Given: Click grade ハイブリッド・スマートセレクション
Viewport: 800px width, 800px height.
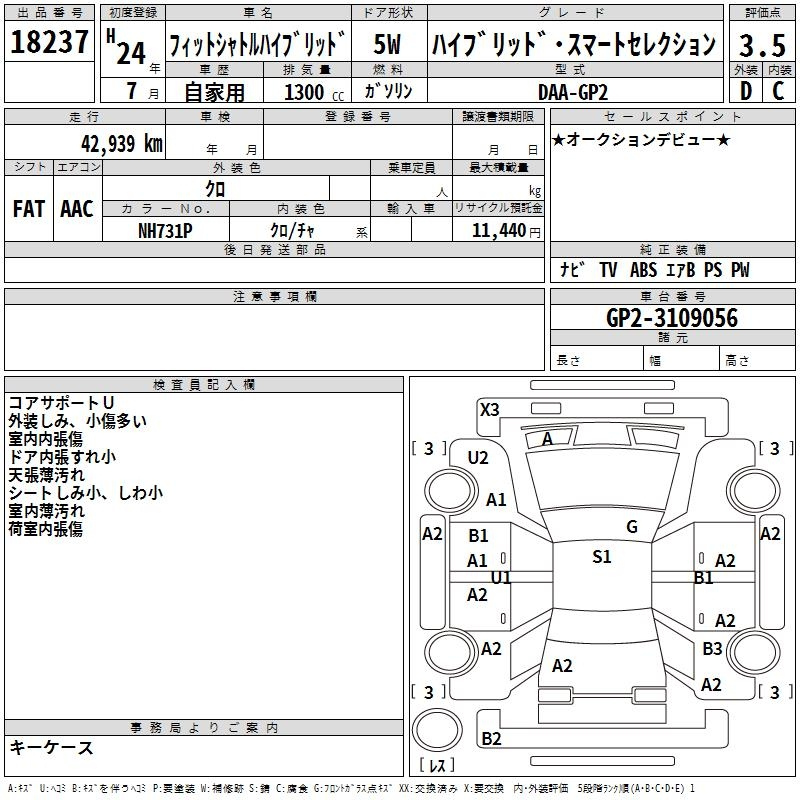Looking at the screenshot, I should (574, 44).
